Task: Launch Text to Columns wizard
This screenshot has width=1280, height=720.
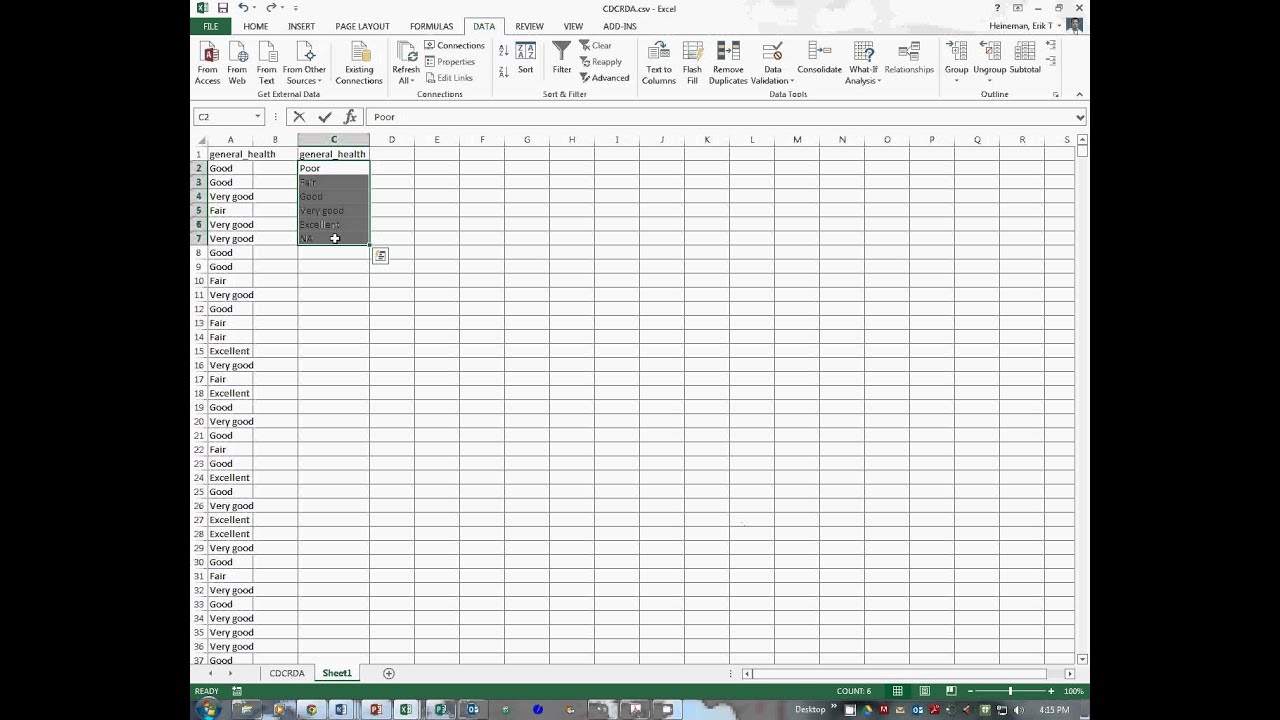Action: pos(659,63)
